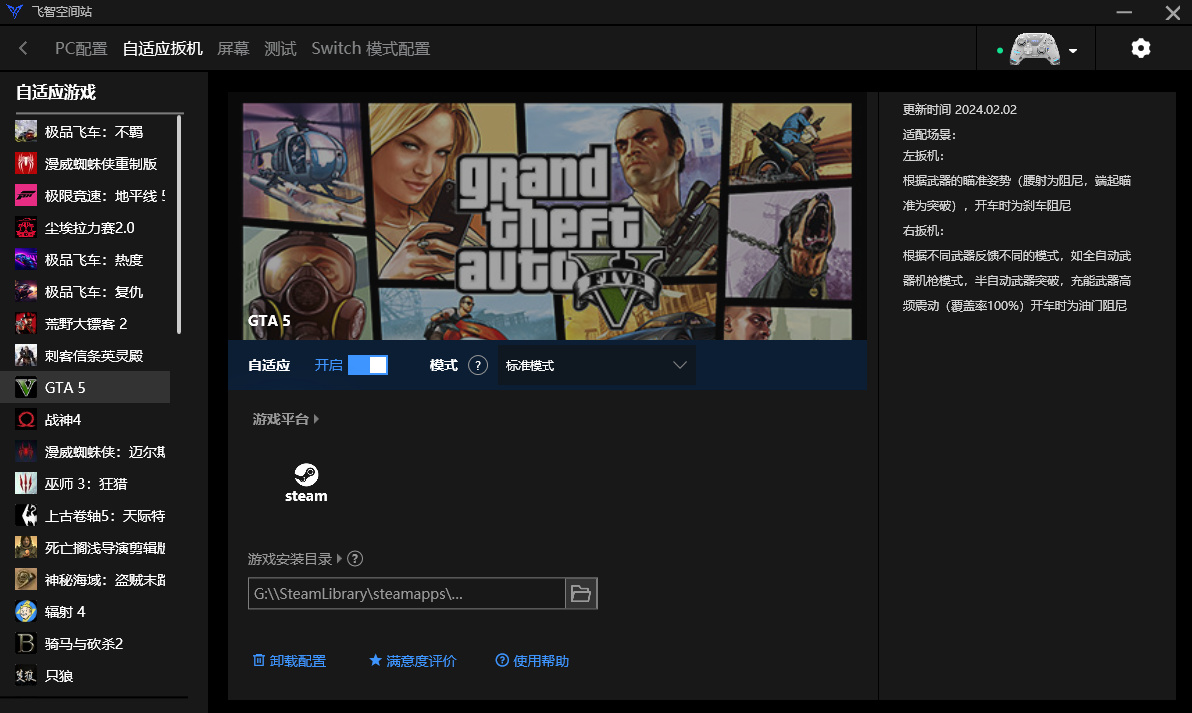Click the Flydigi logo in title bar
The height and width of the screenshot is (713, 1192).
click(14, 11)
